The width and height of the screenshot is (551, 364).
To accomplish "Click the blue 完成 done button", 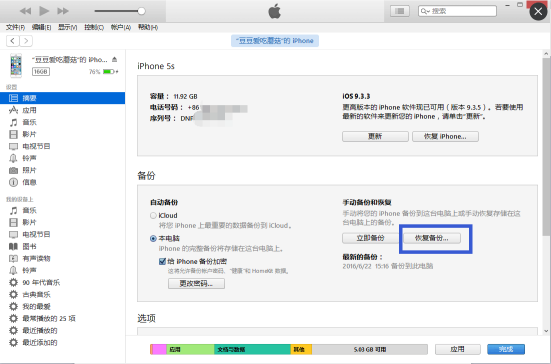I will click(x=506, y=349).
